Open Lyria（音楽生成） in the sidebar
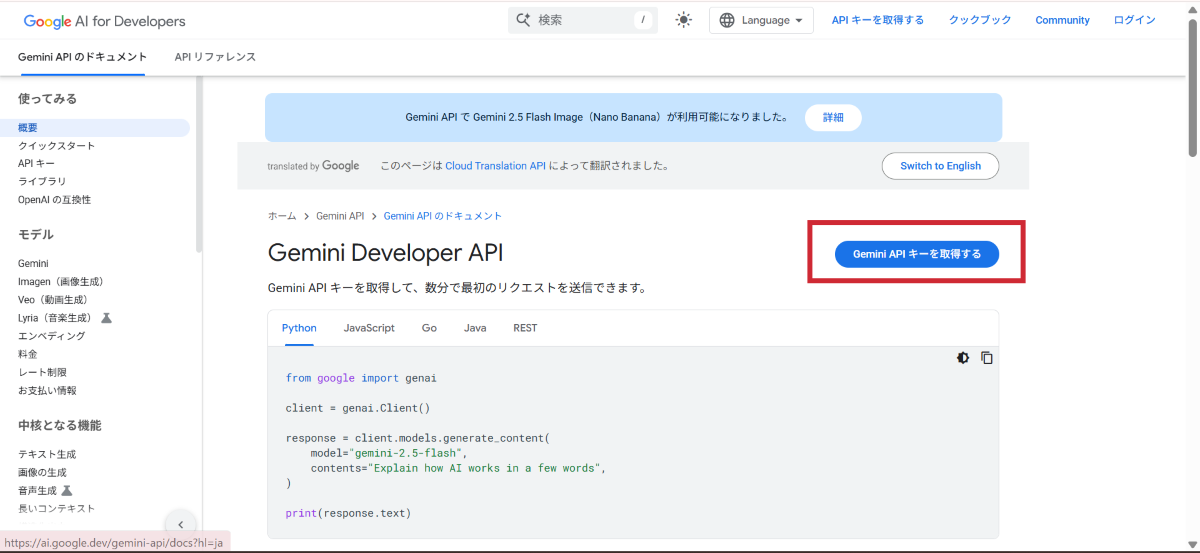The height and width of the screenshot is (553, 1200). (x=60, y=318)
